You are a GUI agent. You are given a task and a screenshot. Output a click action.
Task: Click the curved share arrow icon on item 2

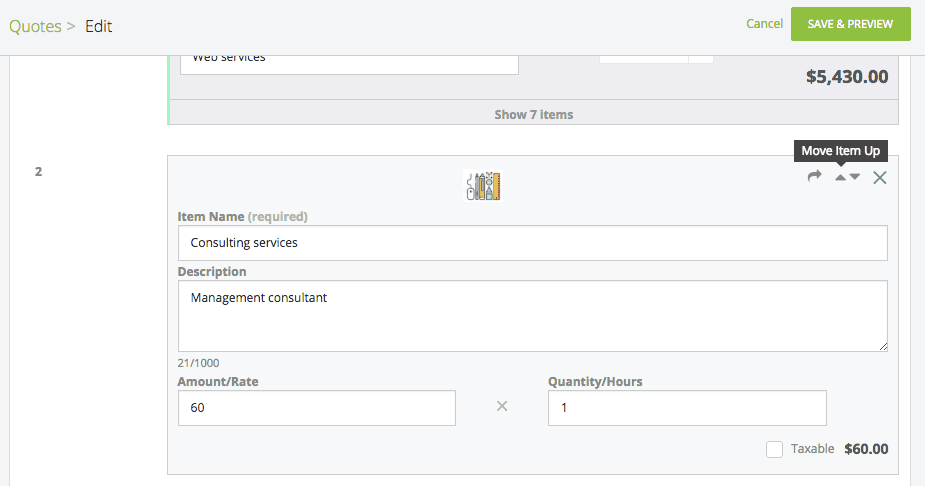[814, 177]
